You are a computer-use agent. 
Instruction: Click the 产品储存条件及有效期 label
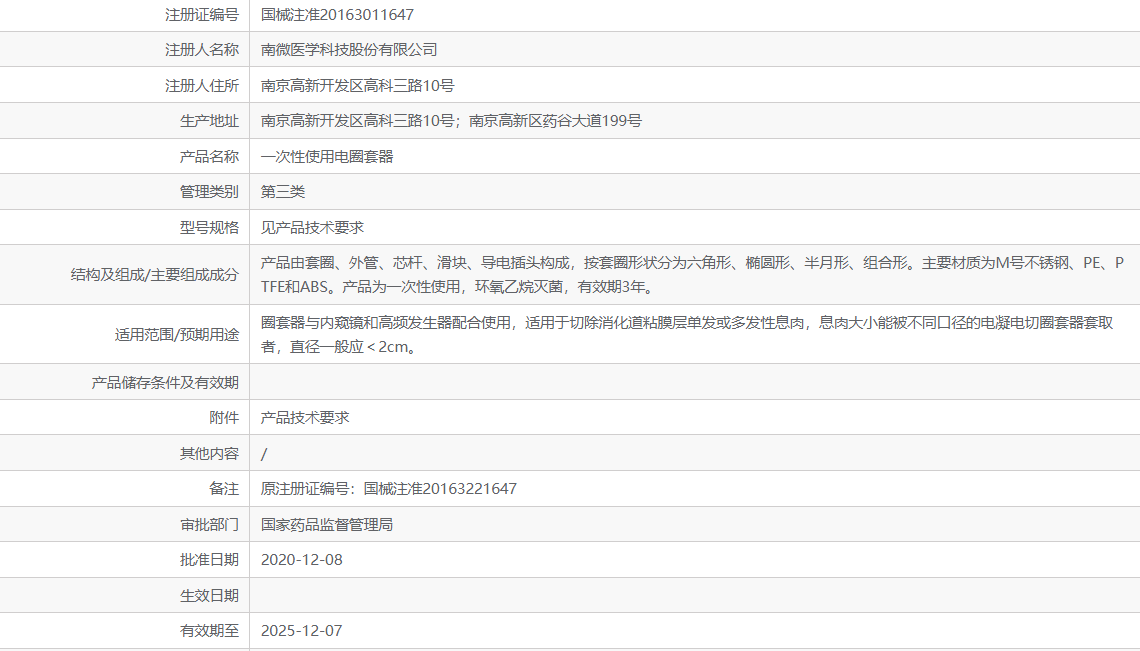165,382
